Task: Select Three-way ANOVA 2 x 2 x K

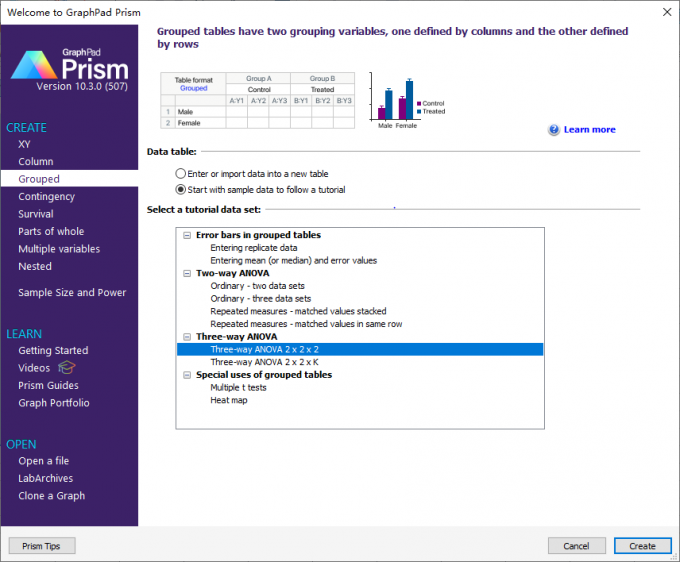Action: point(265,362)
